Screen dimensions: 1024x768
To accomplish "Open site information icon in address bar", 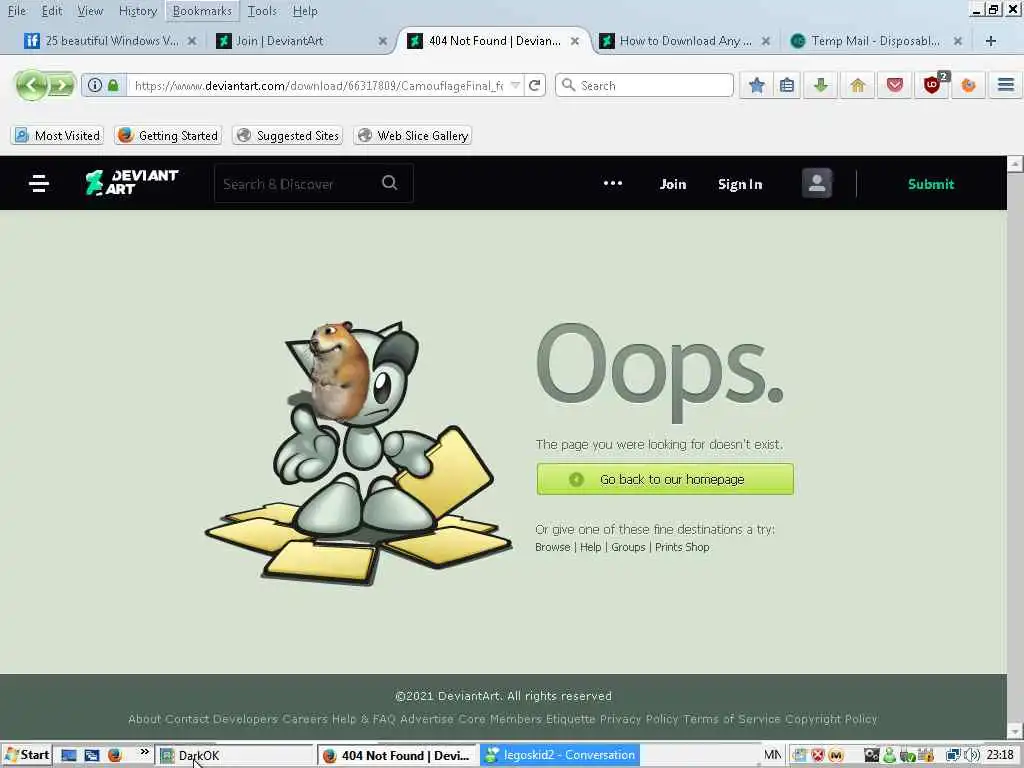I will pyautogui.click(x=95, y=85).
